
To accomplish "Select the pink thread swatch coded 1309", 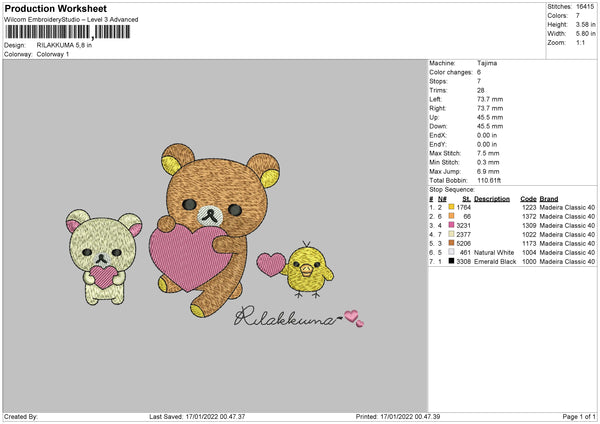I will (x=452, y=225).
